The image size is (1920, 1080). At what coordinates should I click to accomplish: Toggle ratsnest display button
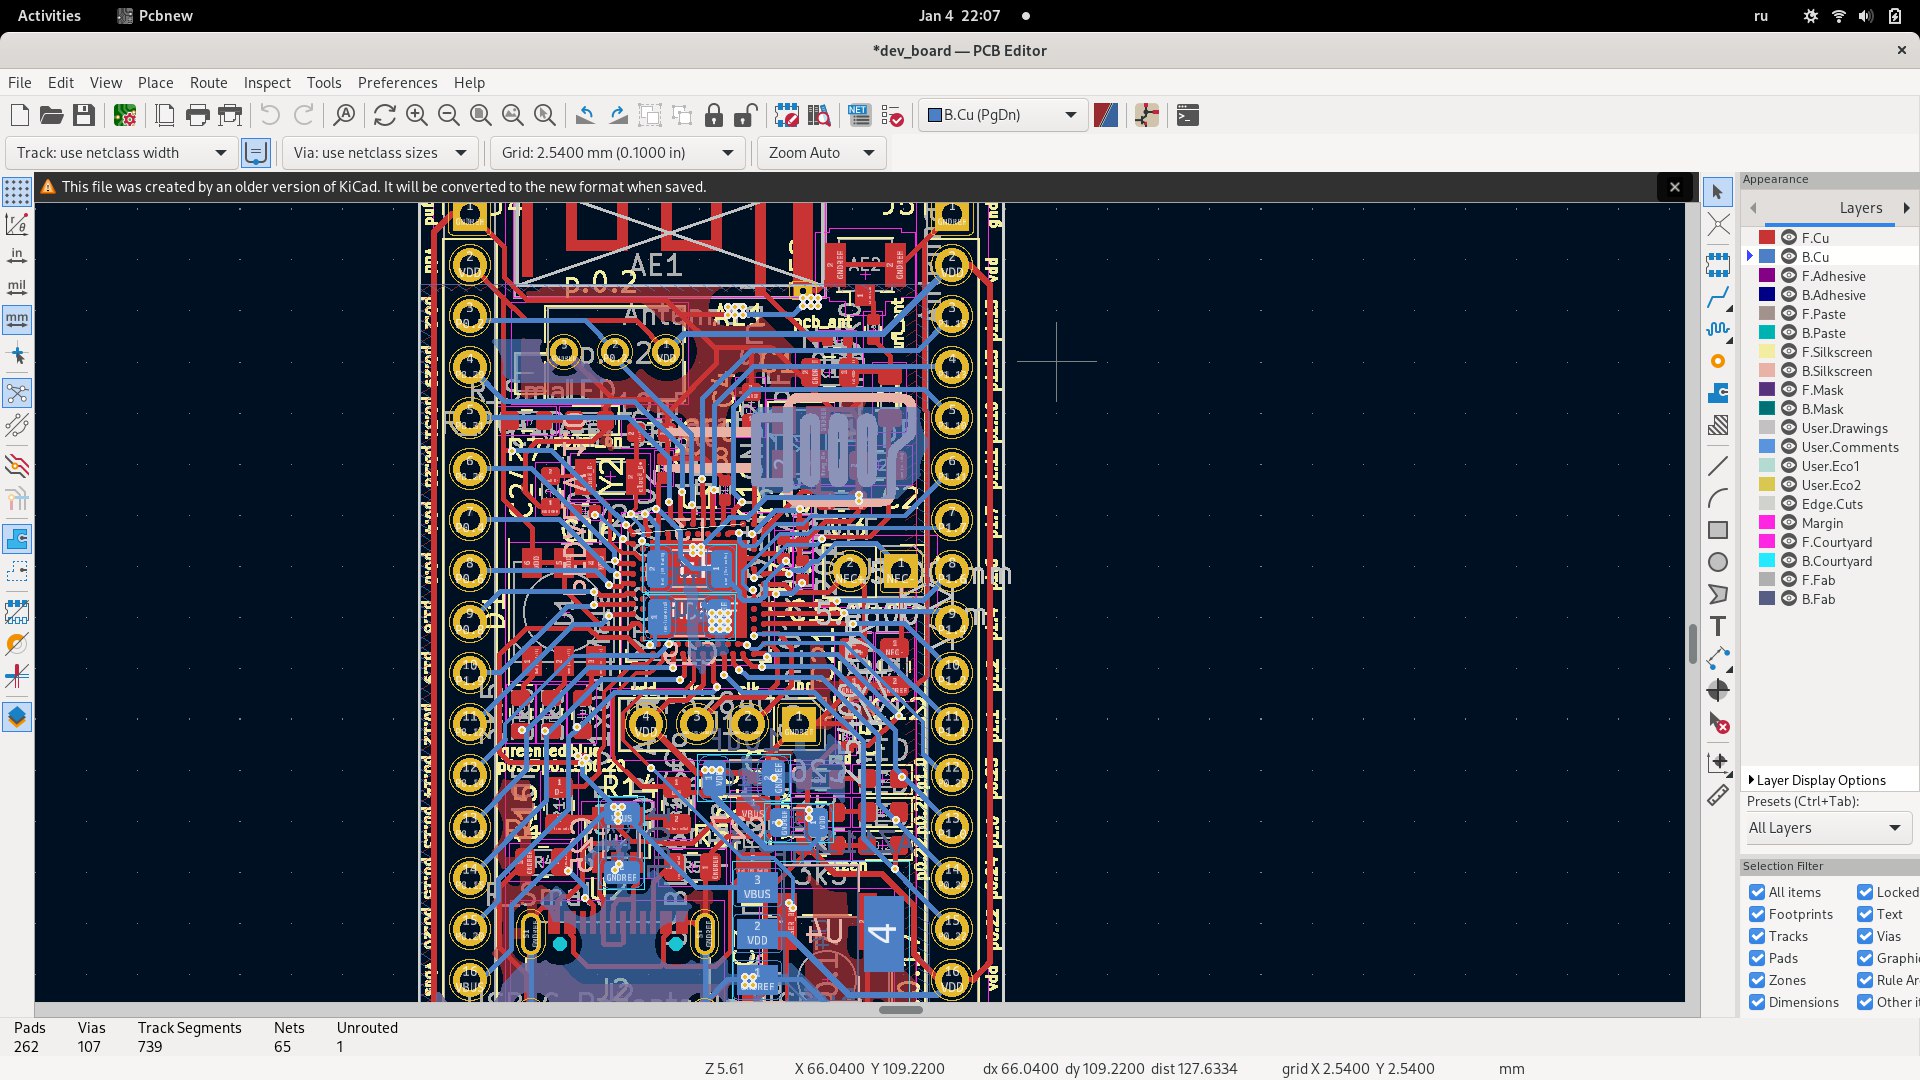click(x=17, y=393)
